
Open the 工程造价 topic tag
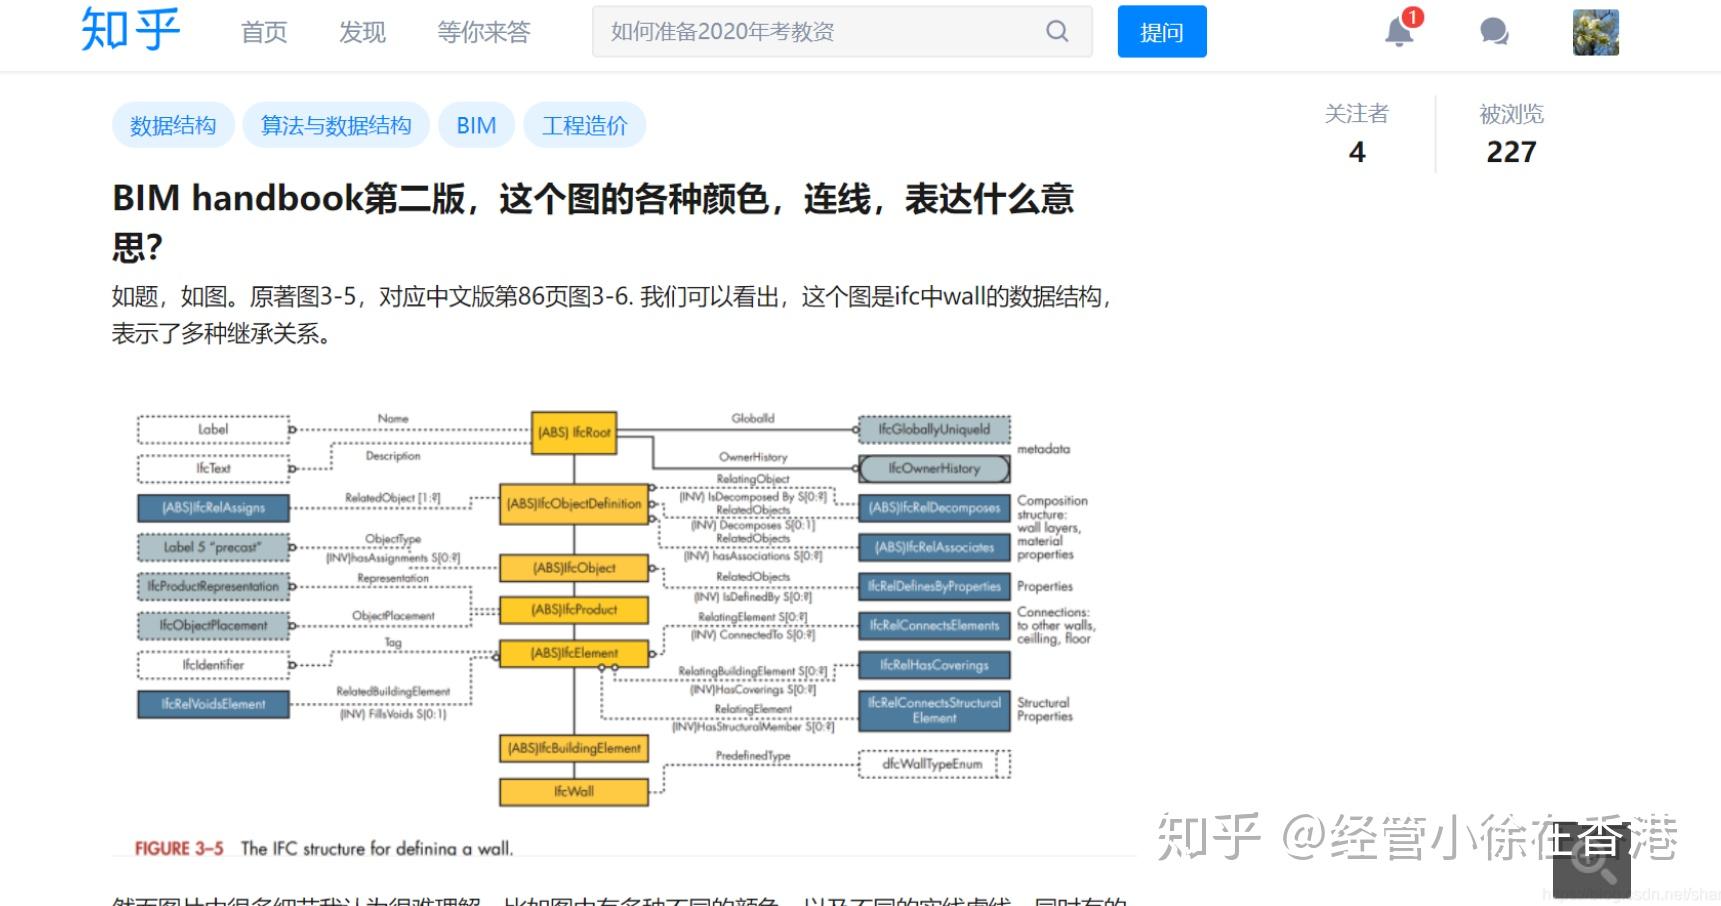[585, 124]
